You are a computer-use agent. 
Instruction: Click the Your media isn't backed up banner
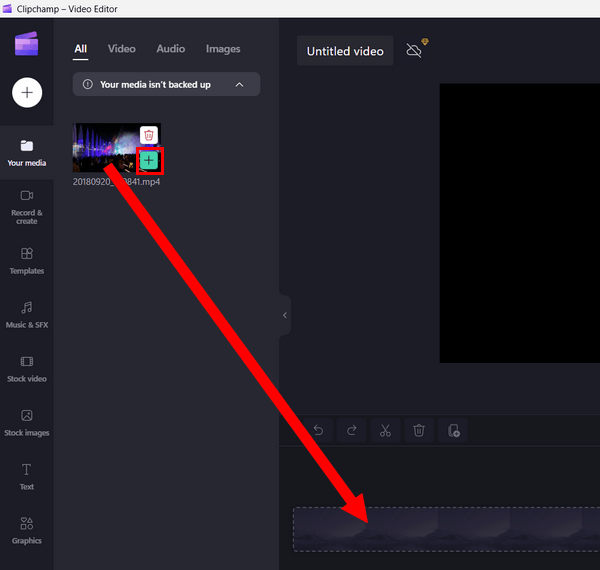(x=166, y=84)
